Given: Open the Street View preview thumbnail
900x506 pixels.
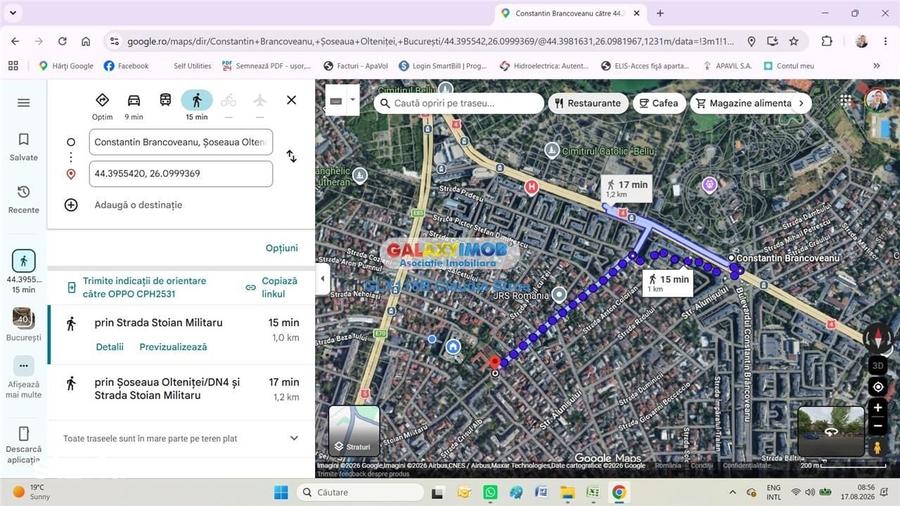Looking at the screenshot, I should tap(831, 431).
